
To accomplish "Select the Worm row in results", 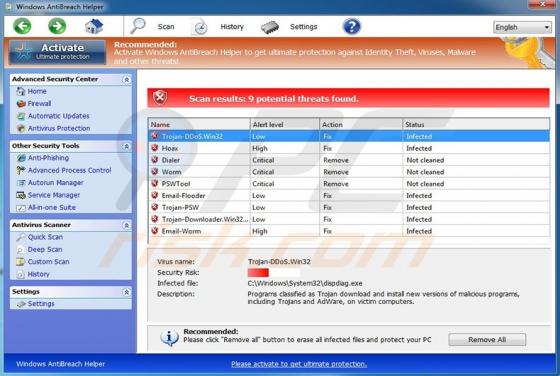I will [349, 172].
